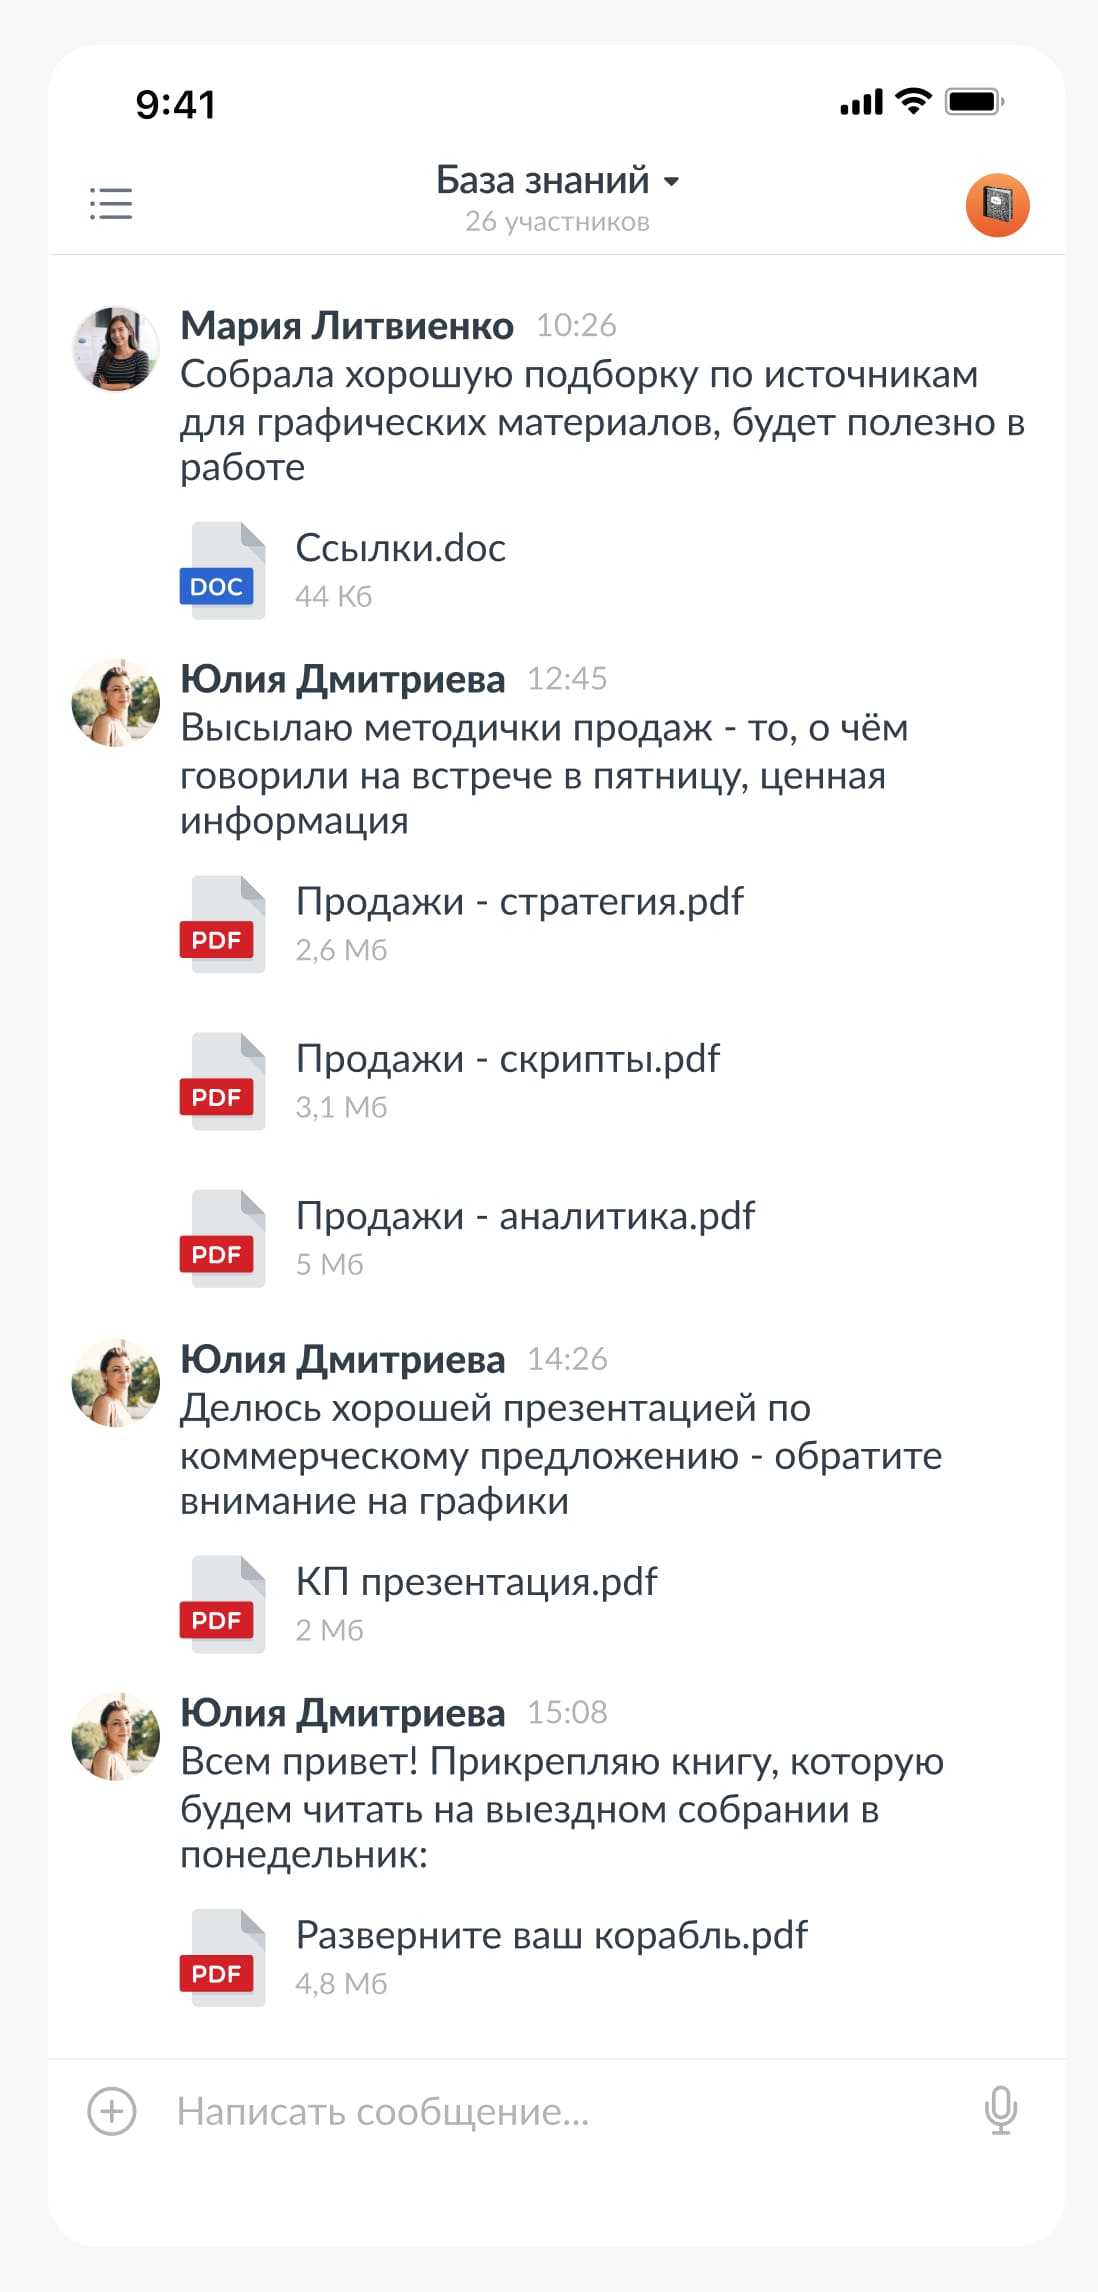Image resolution: width=1098 pixels, height=2292 pixels.
Task: Click PDF icon of Продажи - скрипты.pdf
Action: [223, 1082]
